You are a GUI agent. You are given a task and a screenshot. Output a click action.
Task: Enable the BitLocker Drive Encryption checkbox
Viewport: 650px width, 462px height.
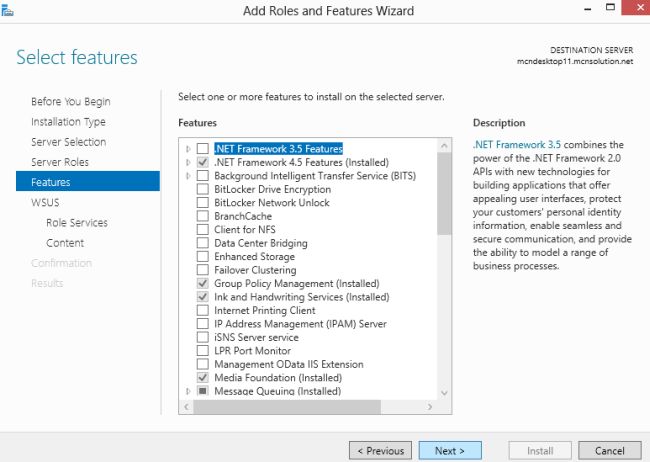point(203,189)
